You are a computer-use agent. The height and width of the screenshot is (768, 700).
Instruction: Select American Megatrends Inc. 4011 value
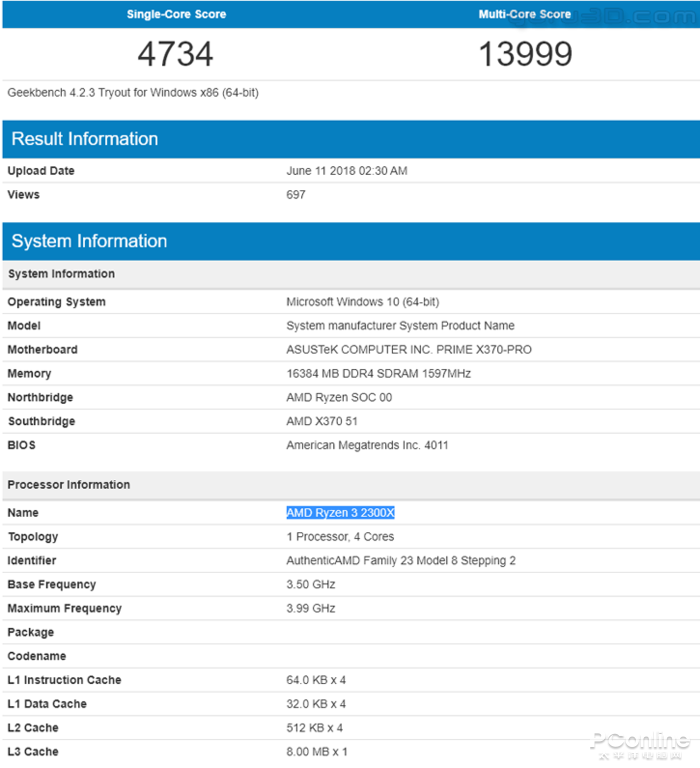(367, 446)
